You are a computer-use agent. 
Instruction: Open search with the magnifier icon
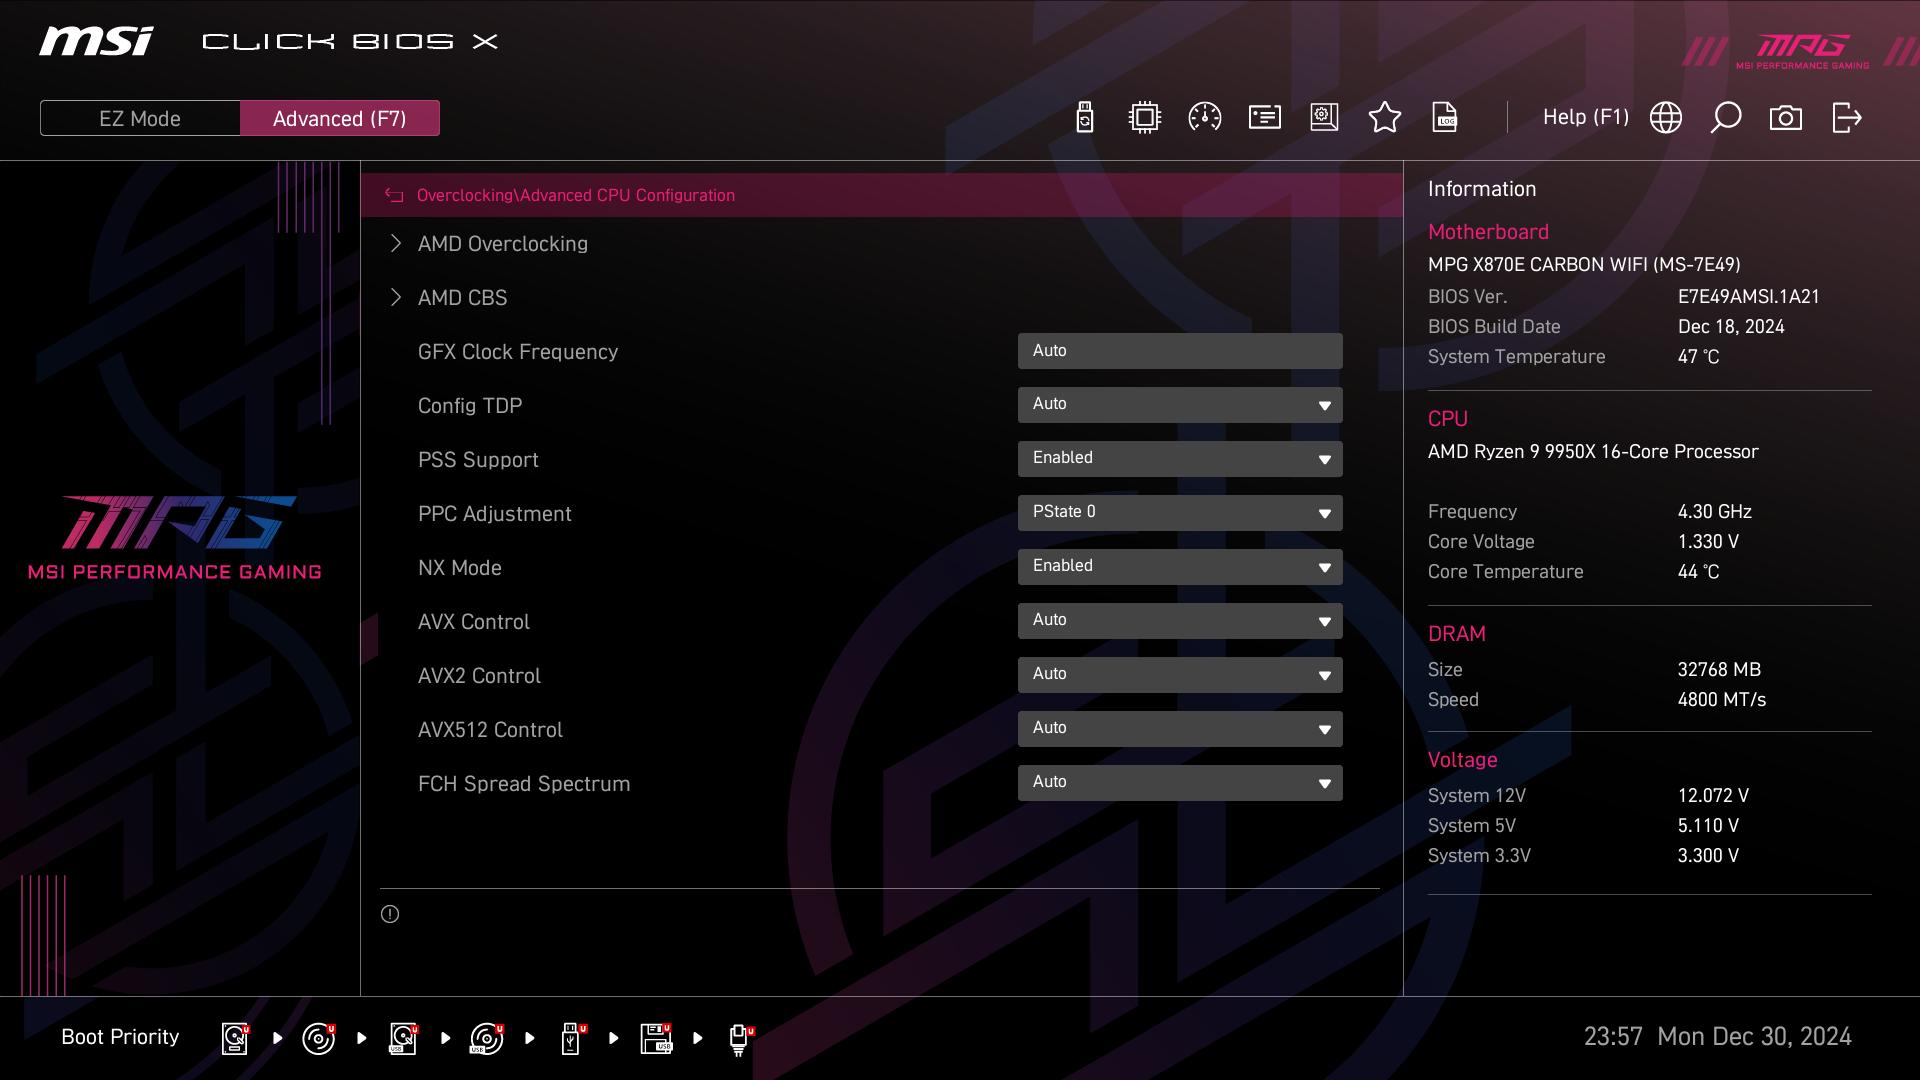click(1725, 118)
